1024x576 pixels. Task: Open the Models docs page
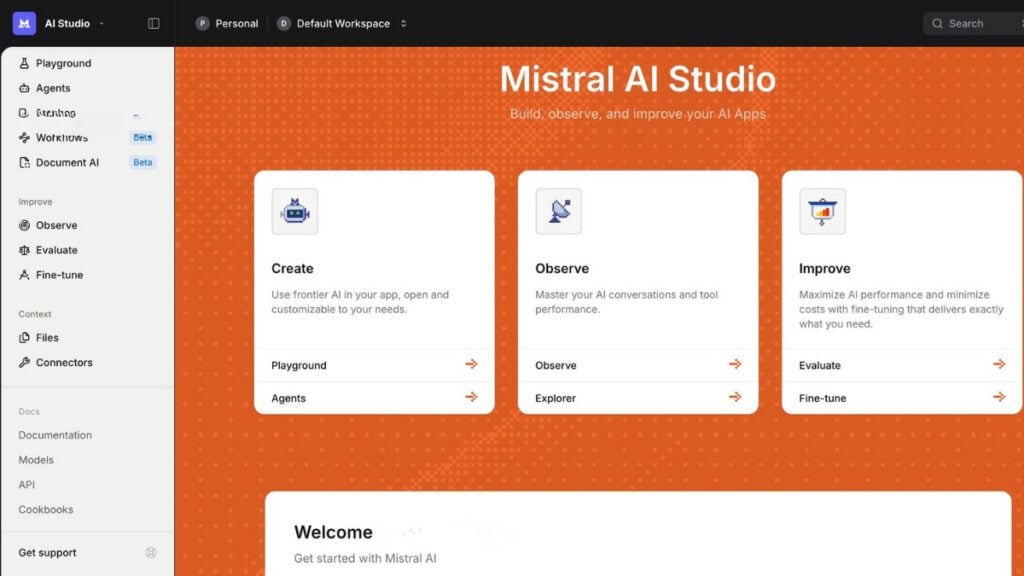pos(36,460)
